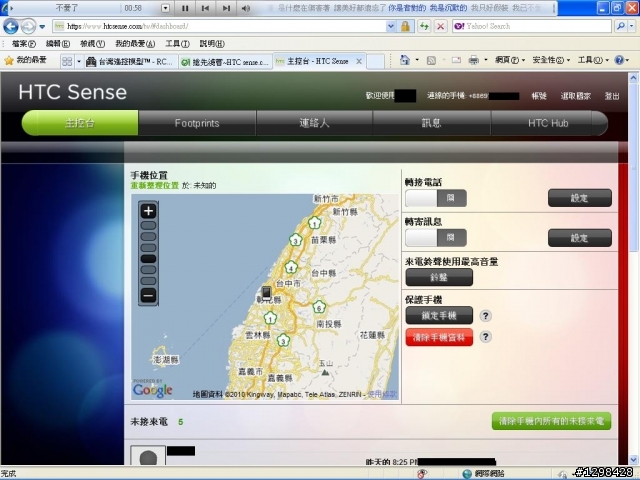Click 帳號 account link

pos(539,96)
